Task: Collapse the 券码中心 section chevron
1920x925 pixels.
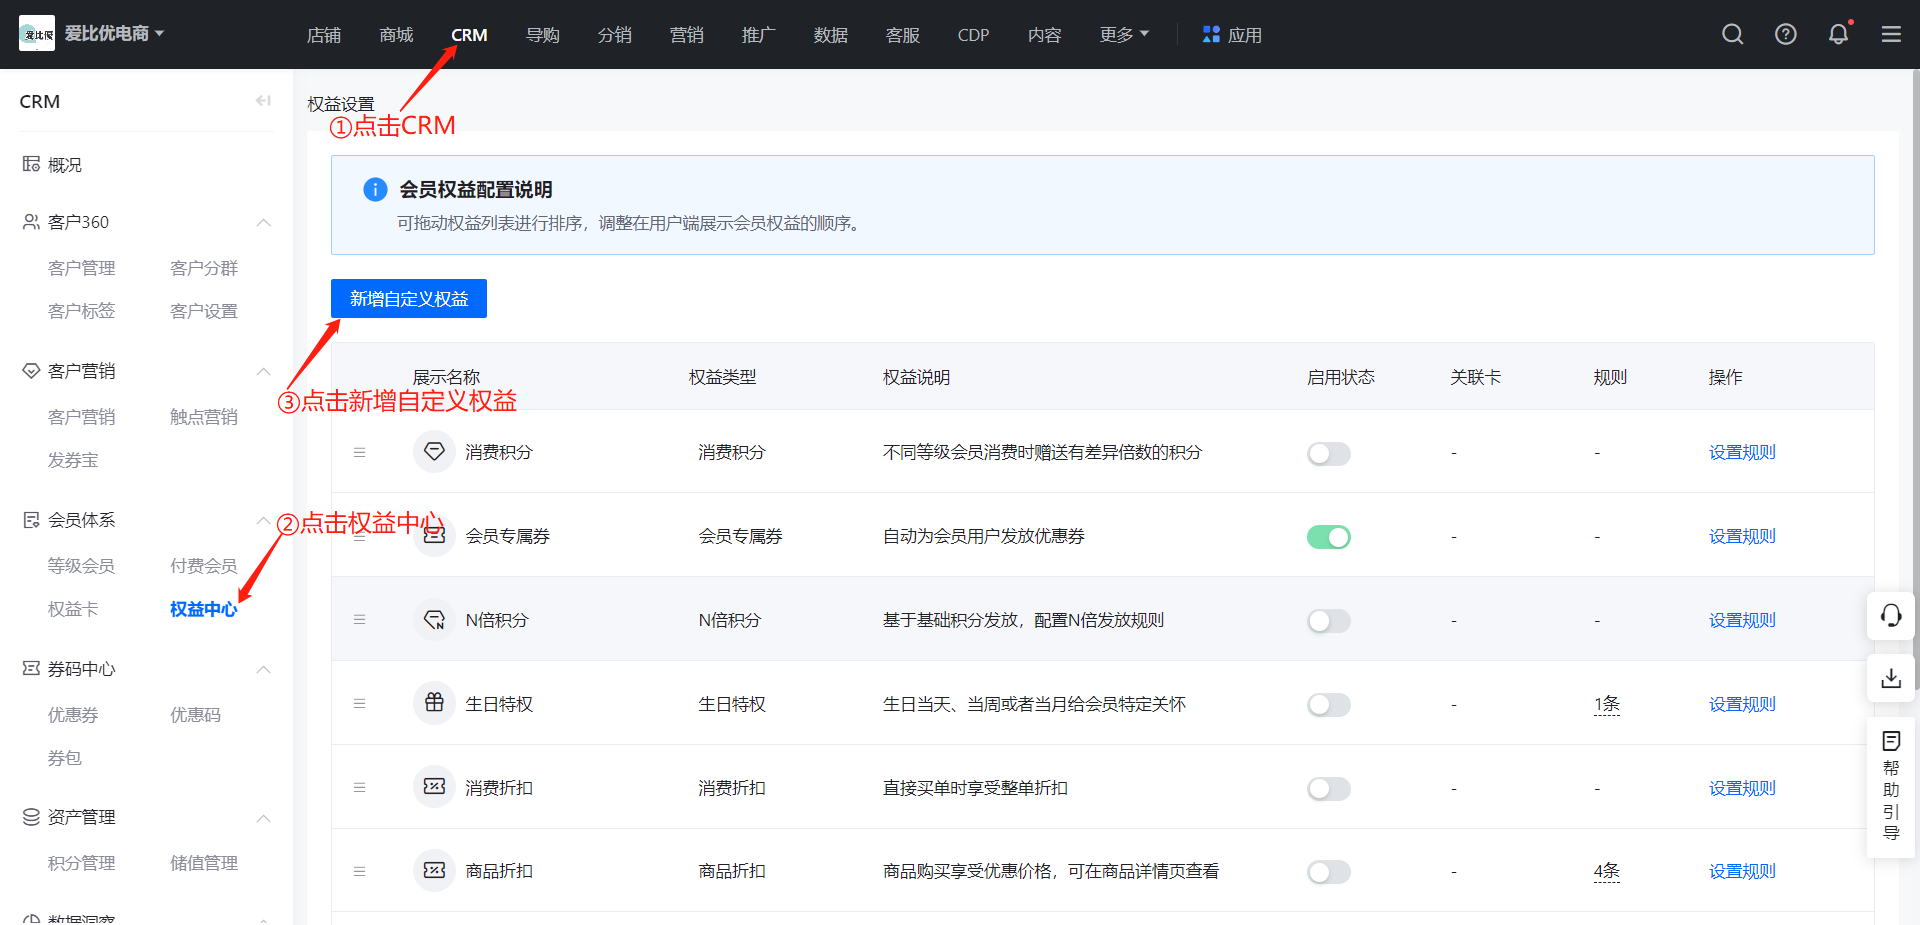Action: click(x=263, y=669)
